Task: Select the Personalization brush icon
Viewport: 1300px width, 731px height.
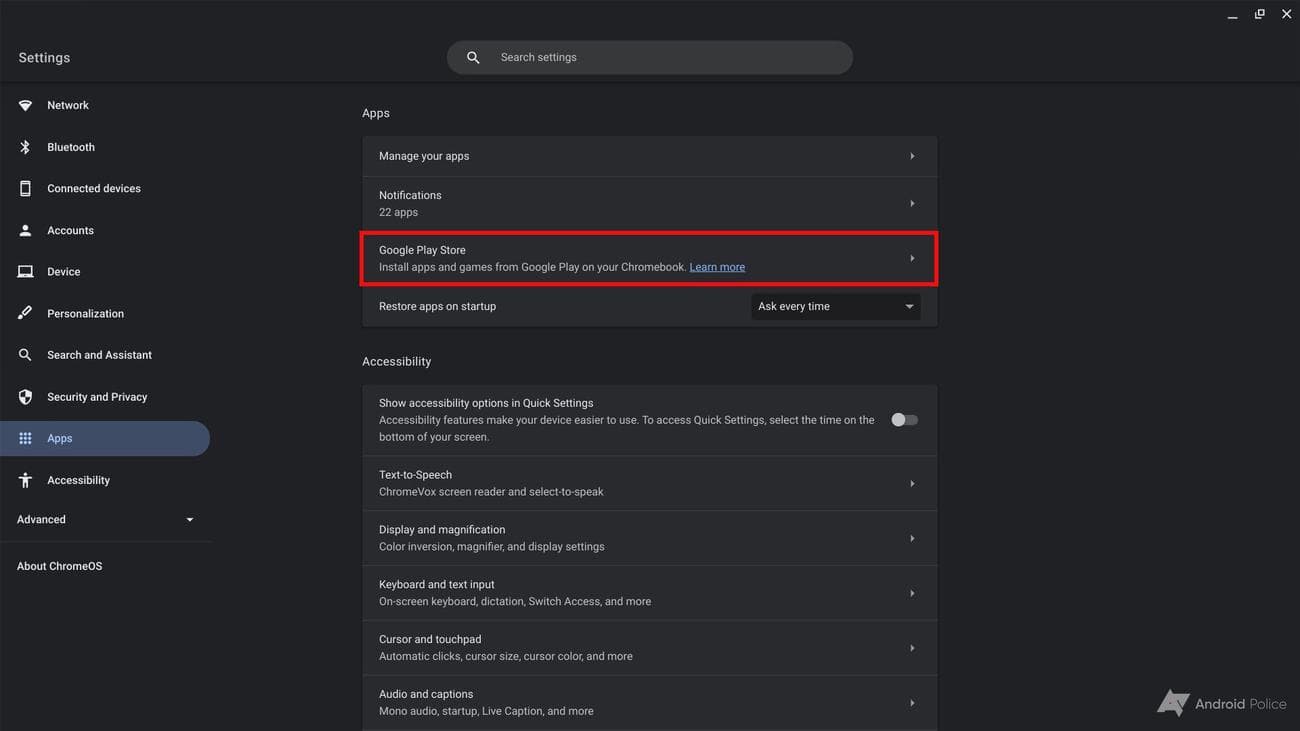Action: pos(25,313)
